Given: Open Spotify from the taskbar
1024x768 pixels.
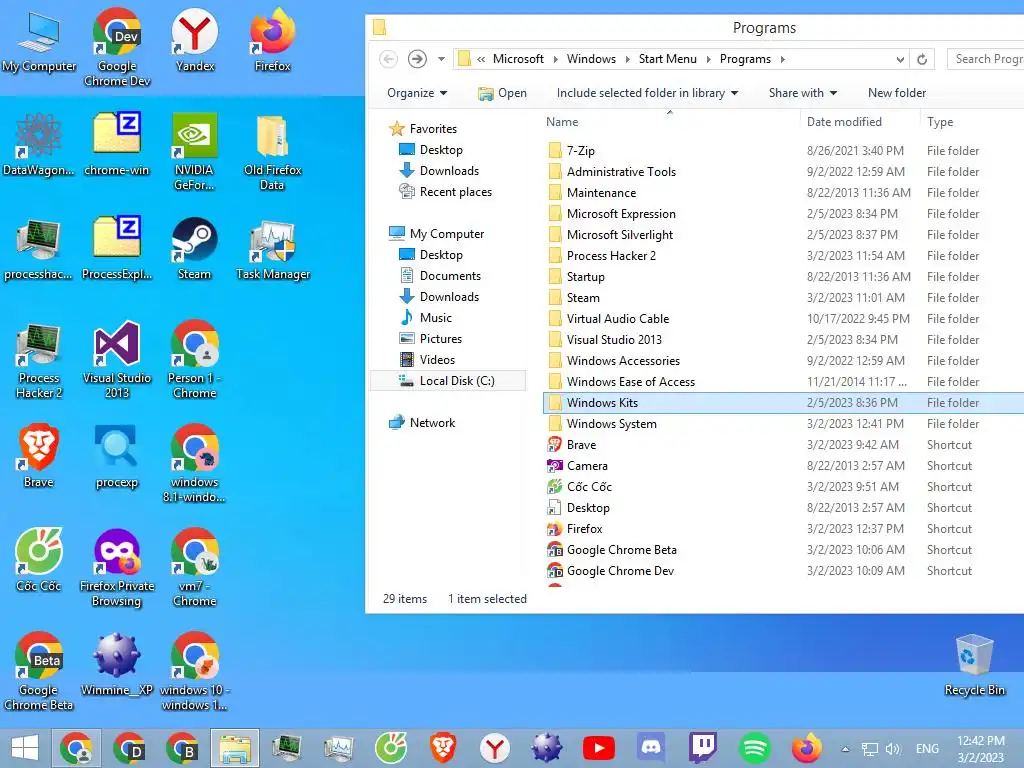Looking at the screenshot, I should tap(754, 748).
